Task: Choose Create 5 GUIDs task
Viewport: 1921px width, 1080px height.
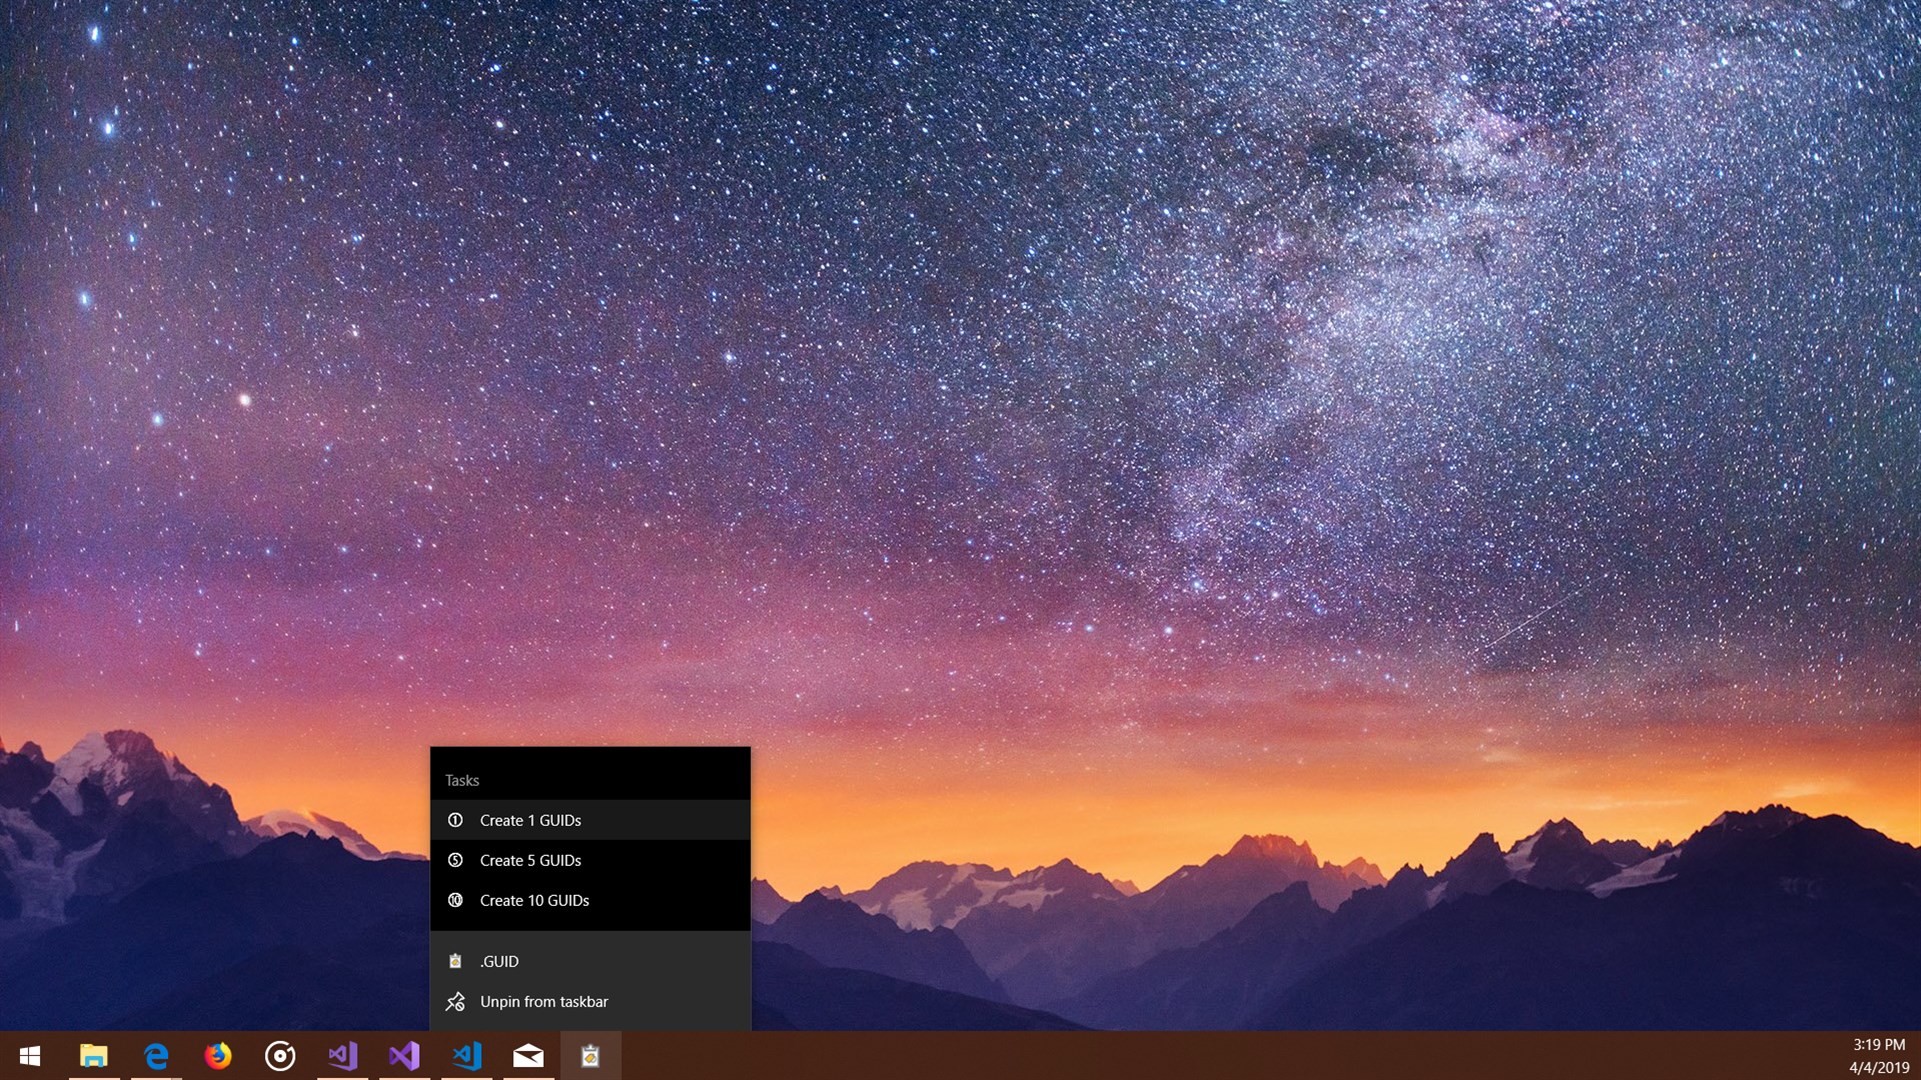Action: [x=530, y=860]
